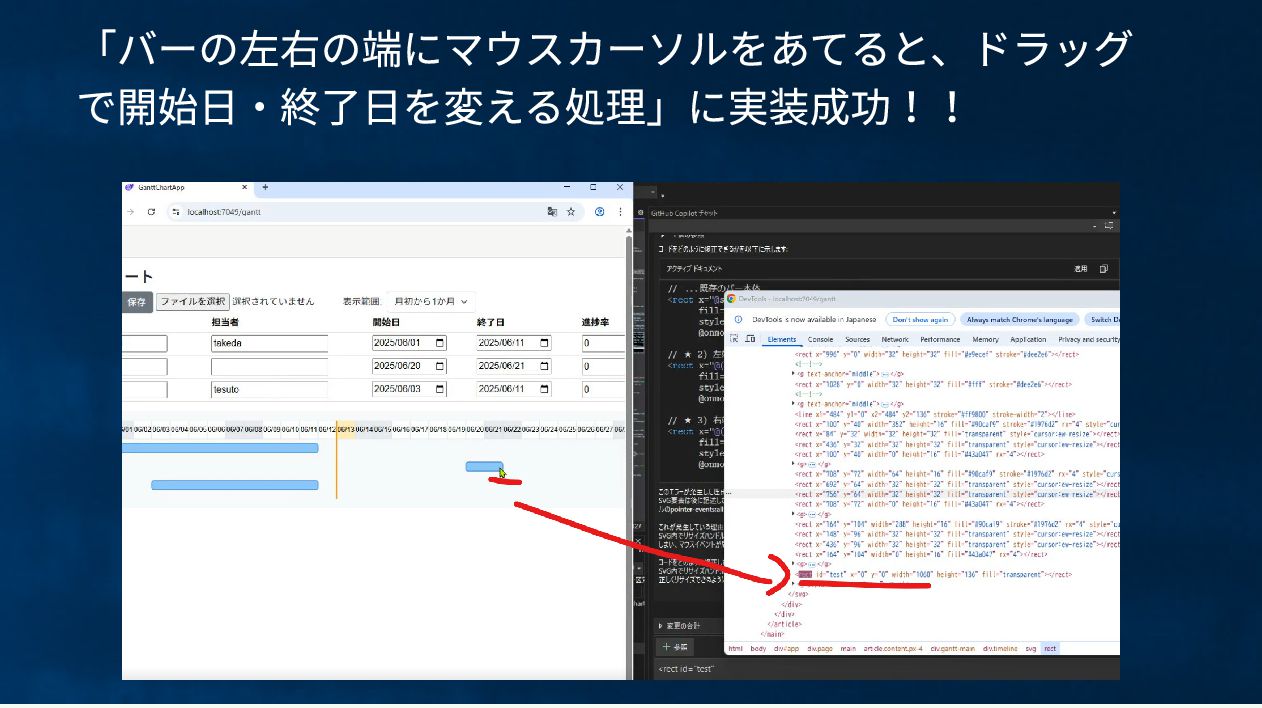Image resolution: width=1262 pixels, height=708 pixels.
Task: Click the translate page icon in address bar
Action: 551,212
